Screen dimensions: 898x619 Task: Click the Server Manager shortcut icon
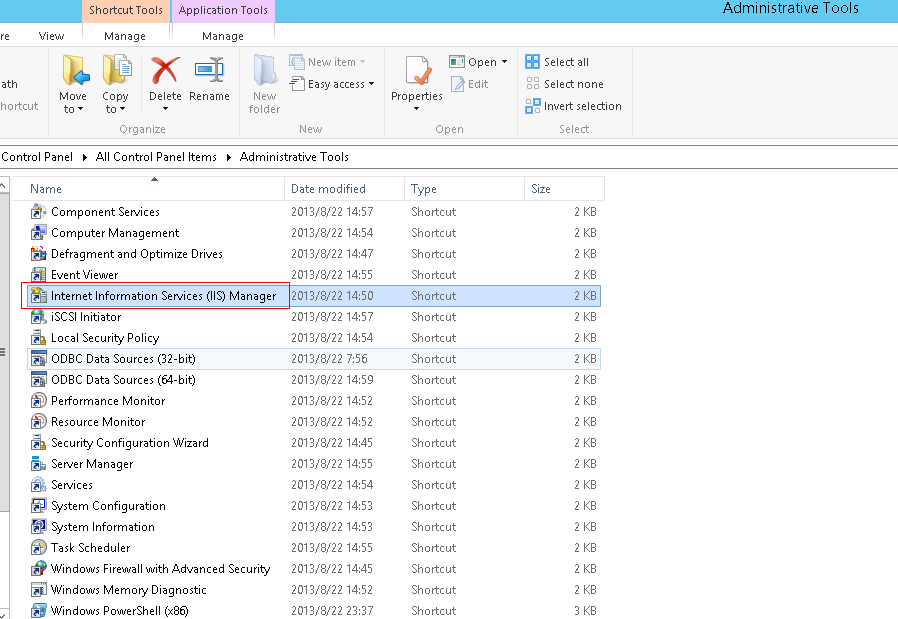click(x=38, y=464)
